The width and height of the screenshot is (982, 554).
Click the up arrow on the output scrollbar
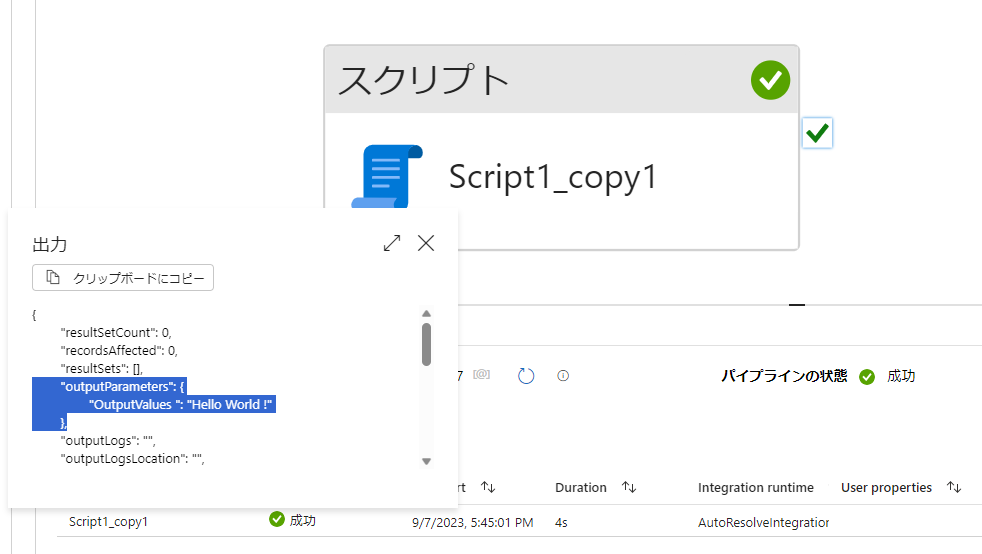point(426,314)
